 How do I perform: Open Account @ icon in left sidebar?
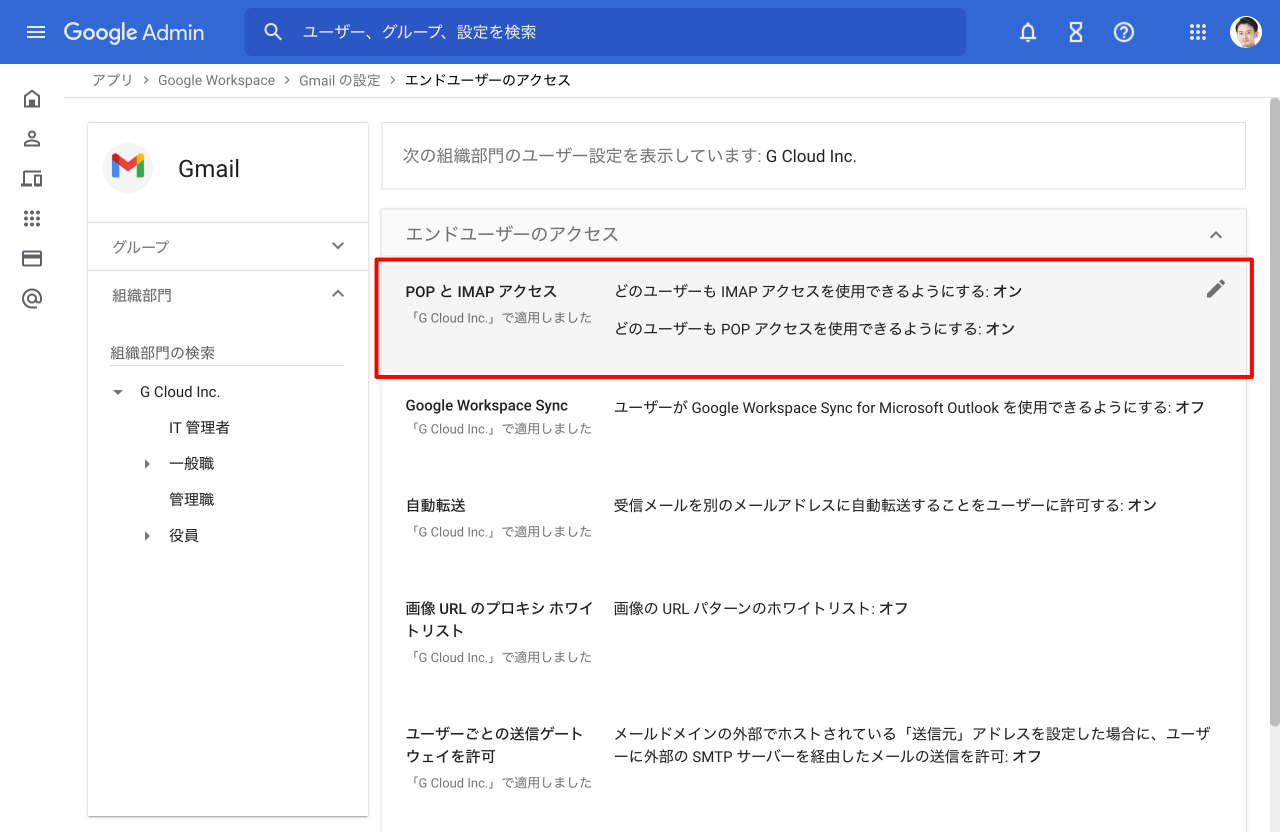32,298
